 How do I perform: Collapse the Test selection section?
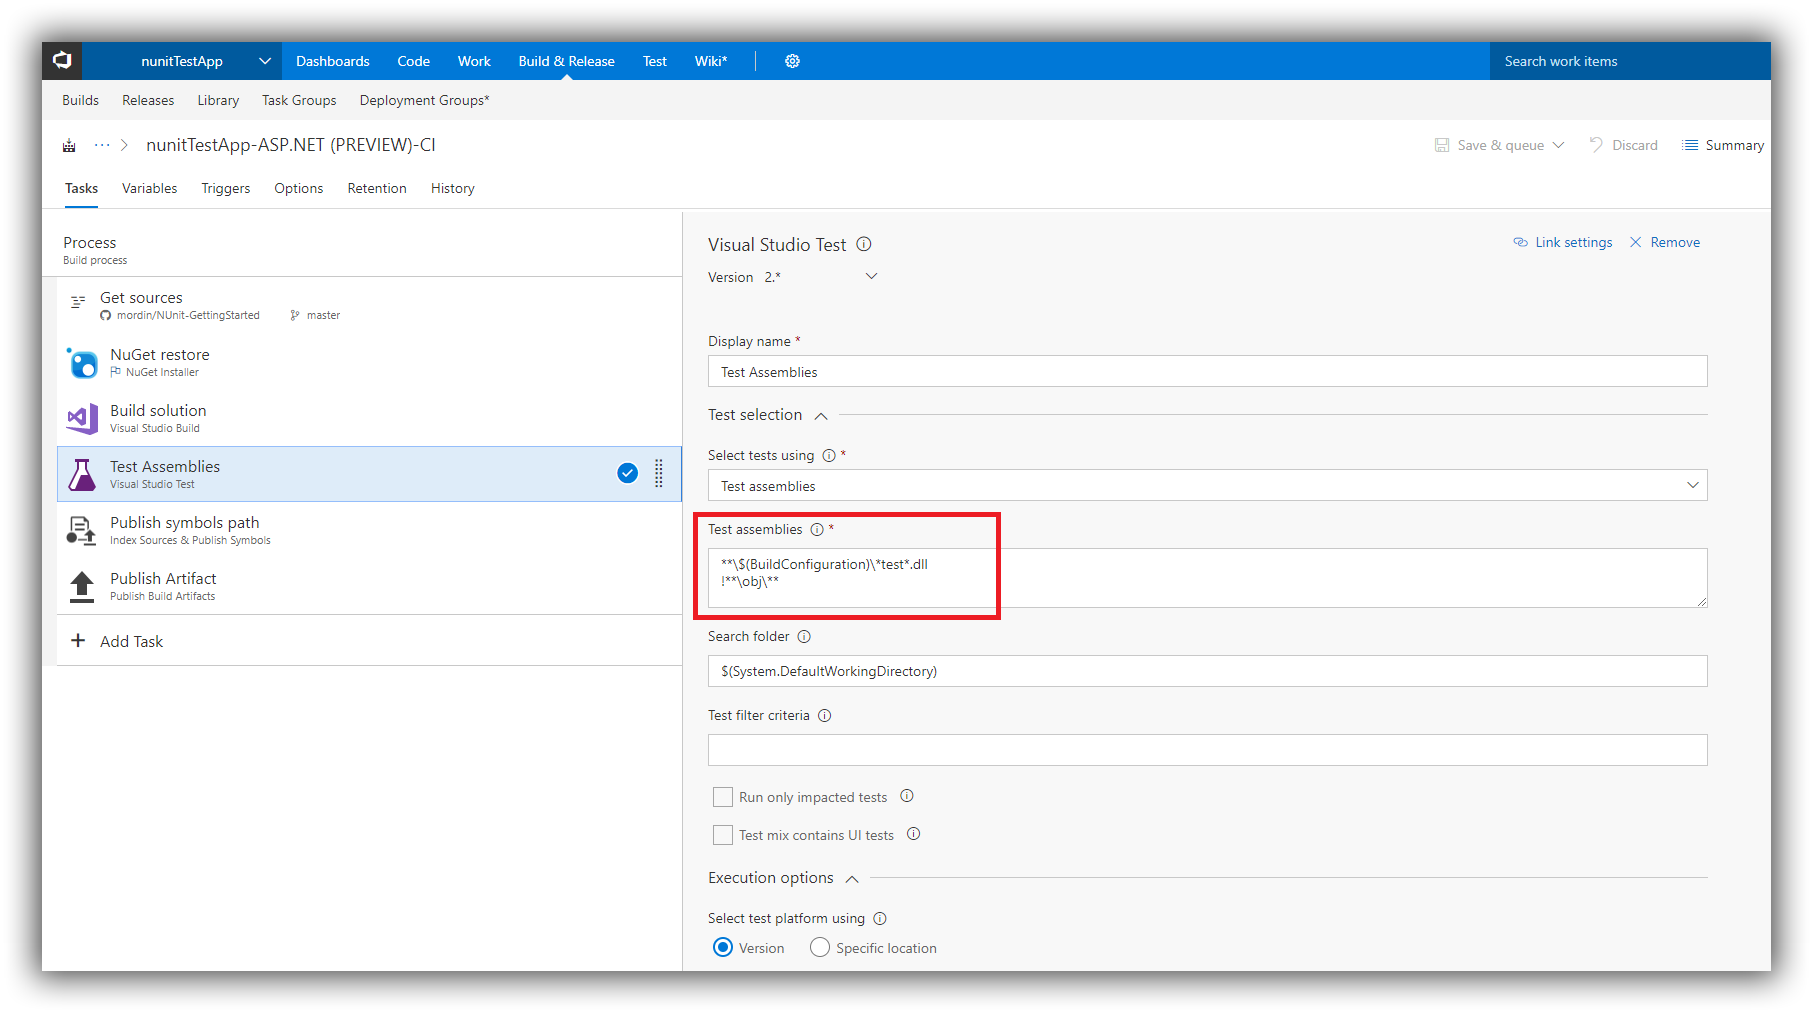click(821, 416)
